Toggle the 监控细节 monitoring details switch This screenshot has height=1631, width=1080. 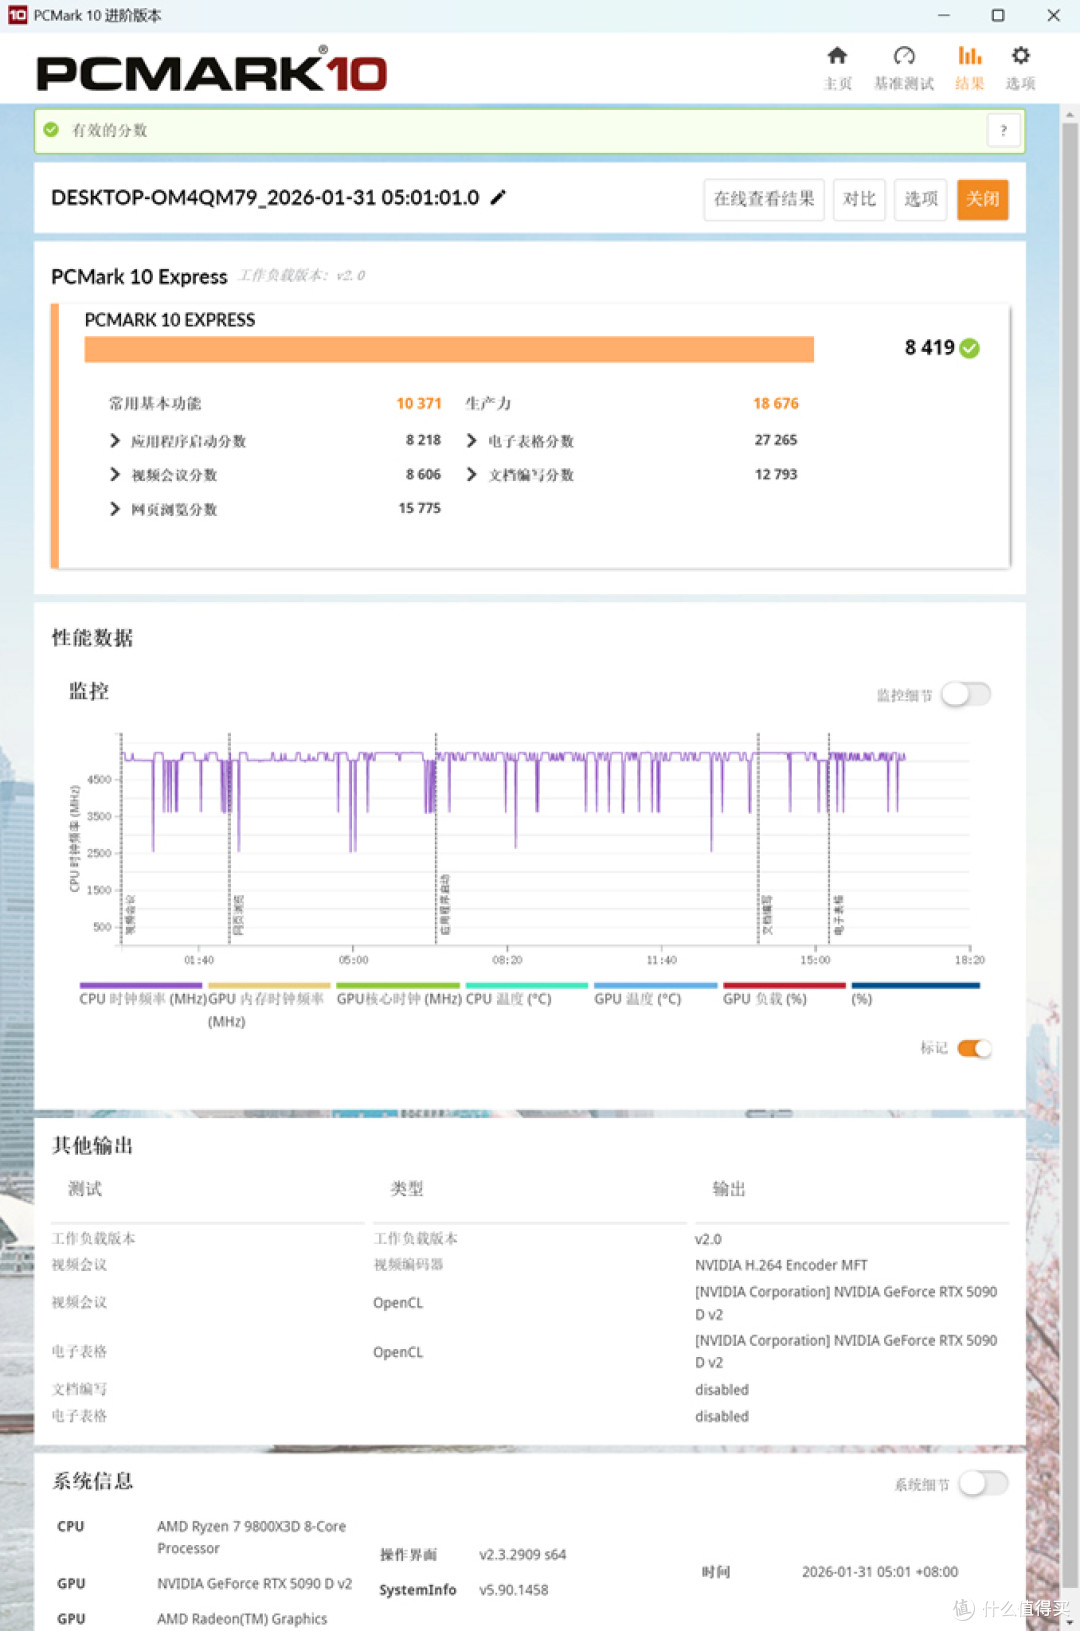(966, 694)
